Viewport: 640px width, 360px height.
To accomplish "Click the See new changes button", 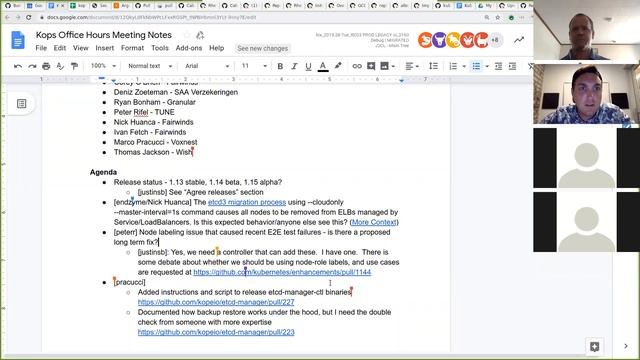I will pos(262,48).
